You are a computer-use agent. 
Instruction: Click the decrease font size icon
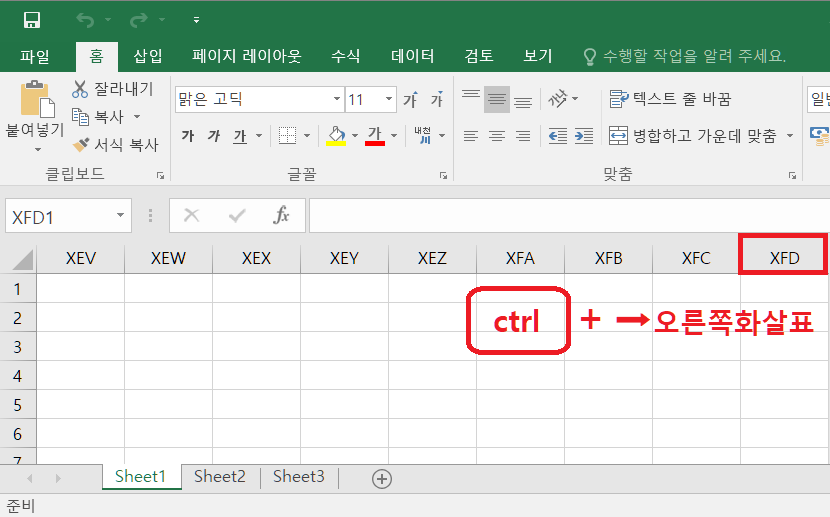[x=437, y=99]
